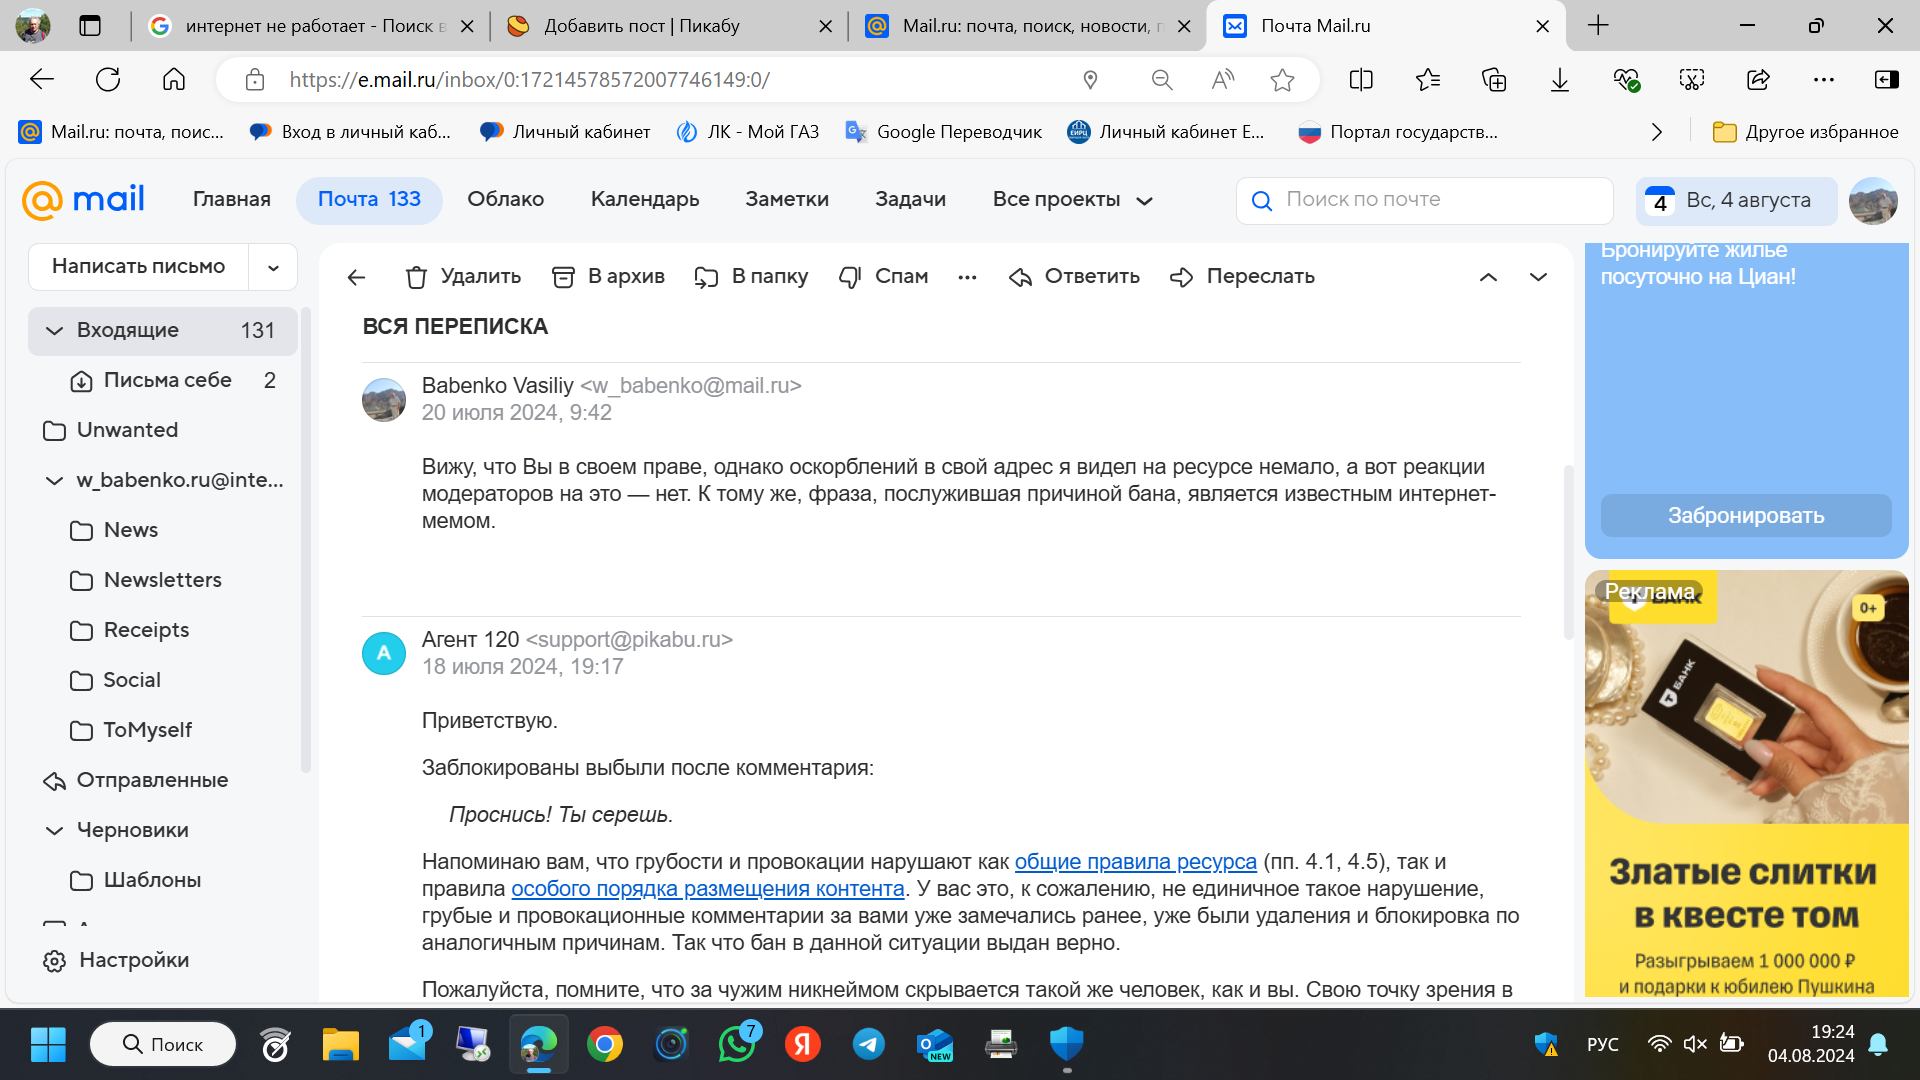The width and height of the screenshot is (1920, 1080).
Task: Archive this email via archive icon
Action: point(563,277)
